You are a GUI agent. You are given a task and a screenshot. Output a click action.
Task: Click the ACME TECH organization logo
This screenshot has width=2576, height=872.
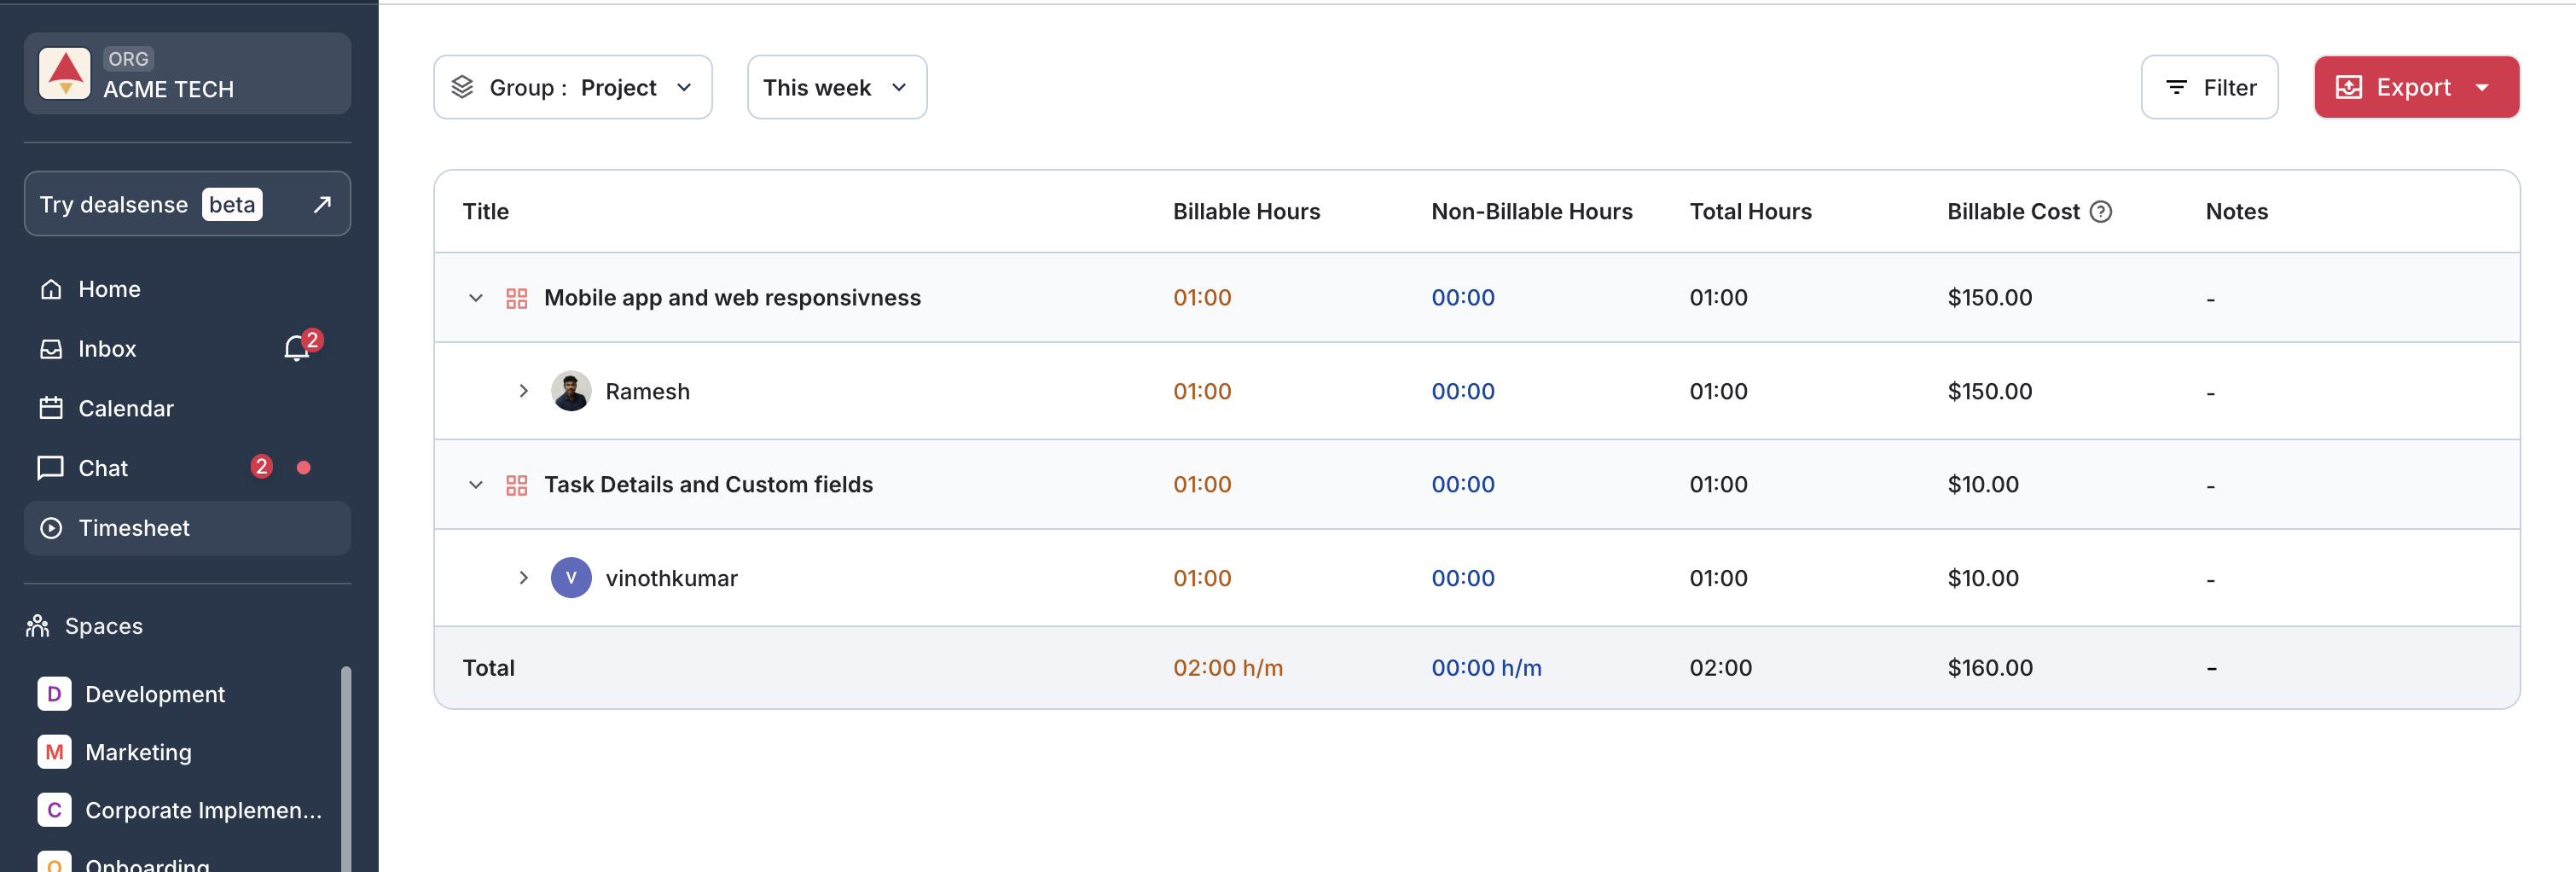(65, 74)
